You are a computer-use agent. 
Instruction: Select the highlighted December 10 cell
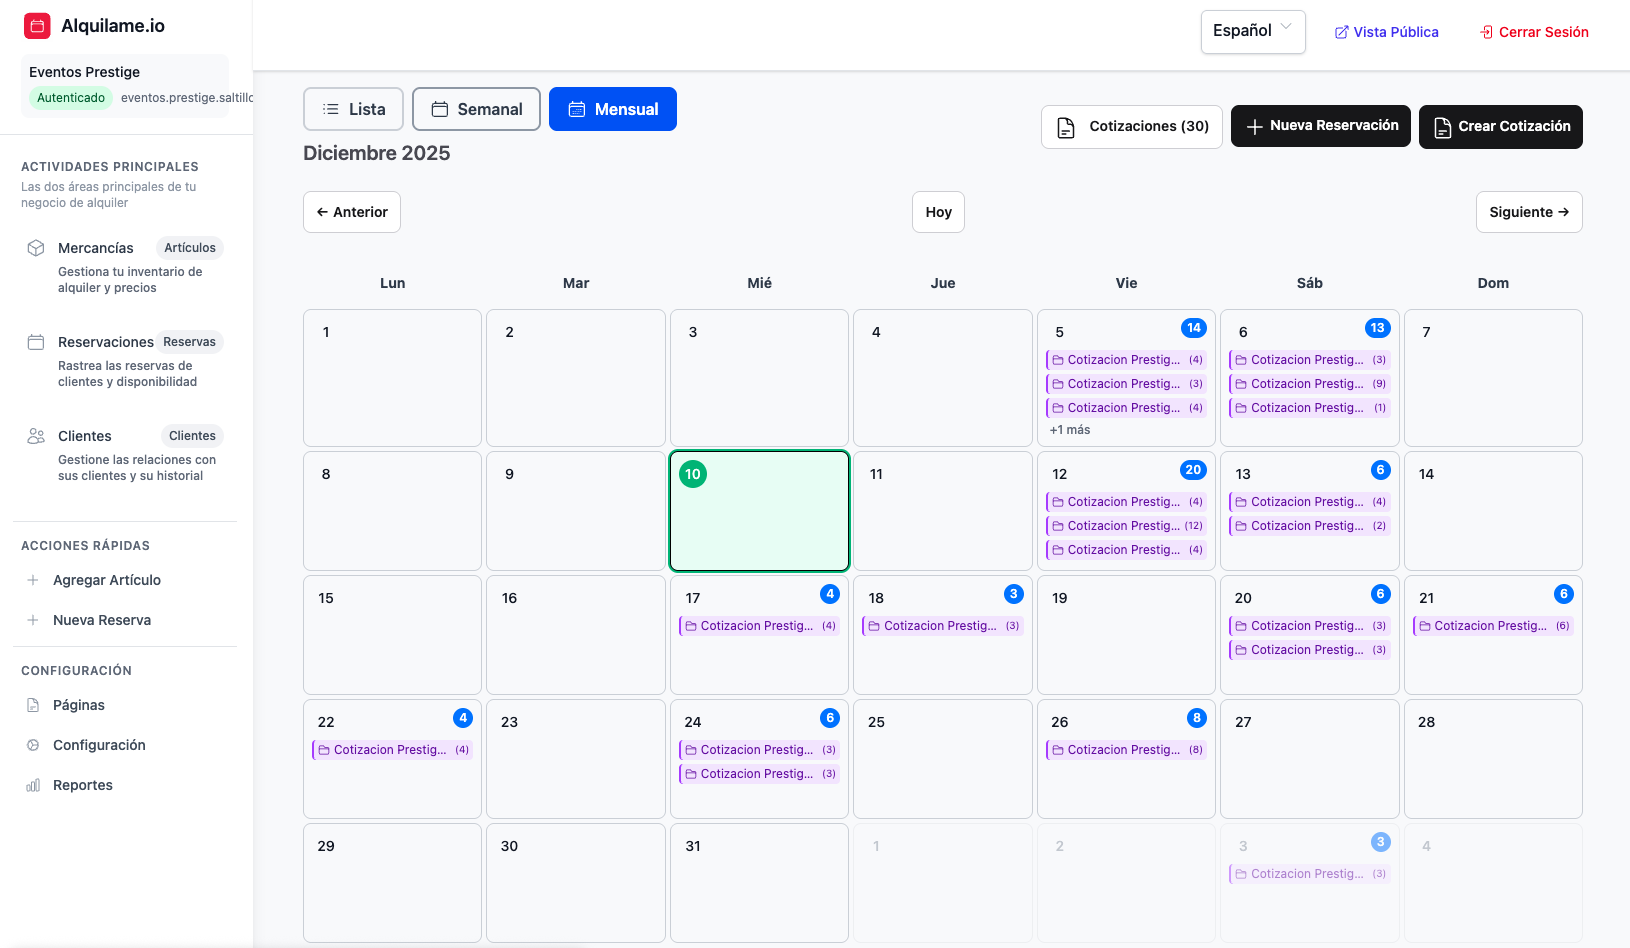pos(759,511)
